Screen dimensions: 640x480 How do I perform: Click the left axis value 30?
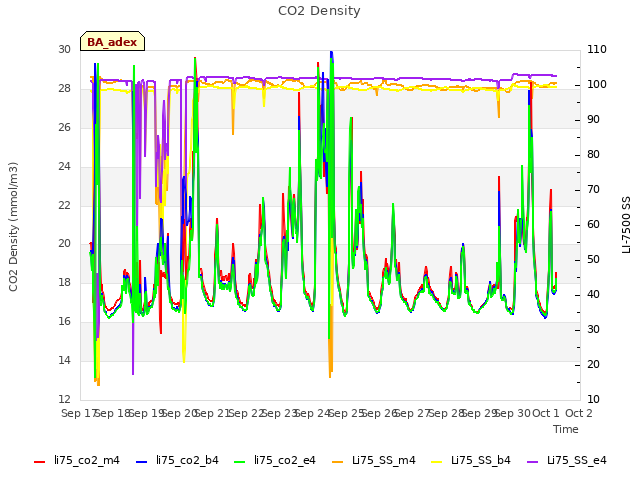64,49
